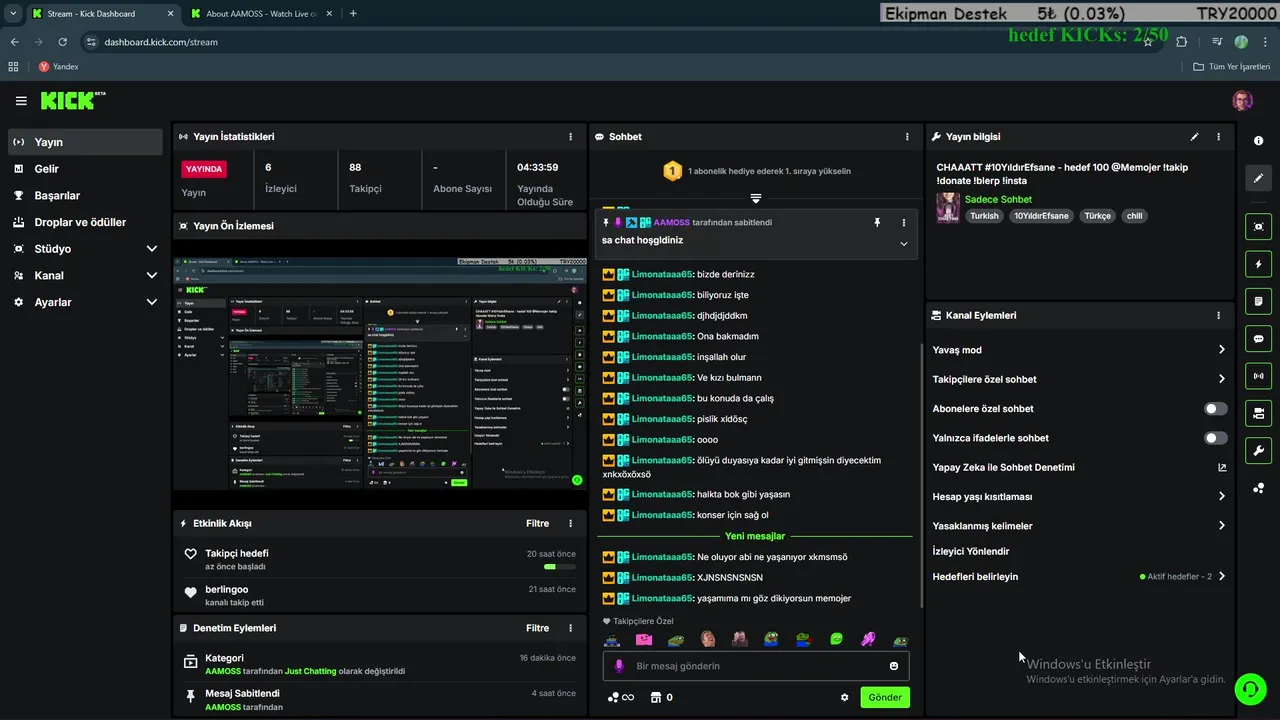Open Yandex bookmark in bookmarks bar
The image size is (1280, 720).
(x=58, y=67)
